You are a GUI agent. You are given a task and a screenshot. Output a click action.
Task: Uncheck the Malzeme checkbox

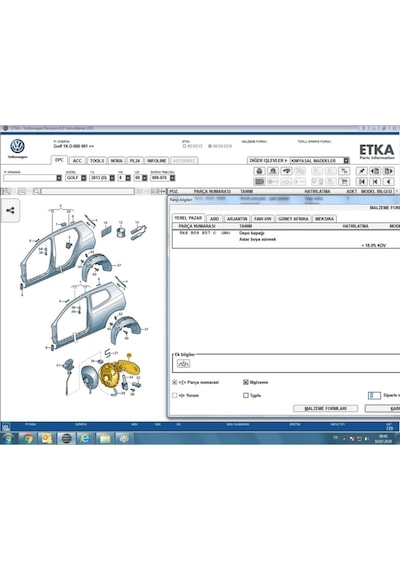[x=246, y=382]
